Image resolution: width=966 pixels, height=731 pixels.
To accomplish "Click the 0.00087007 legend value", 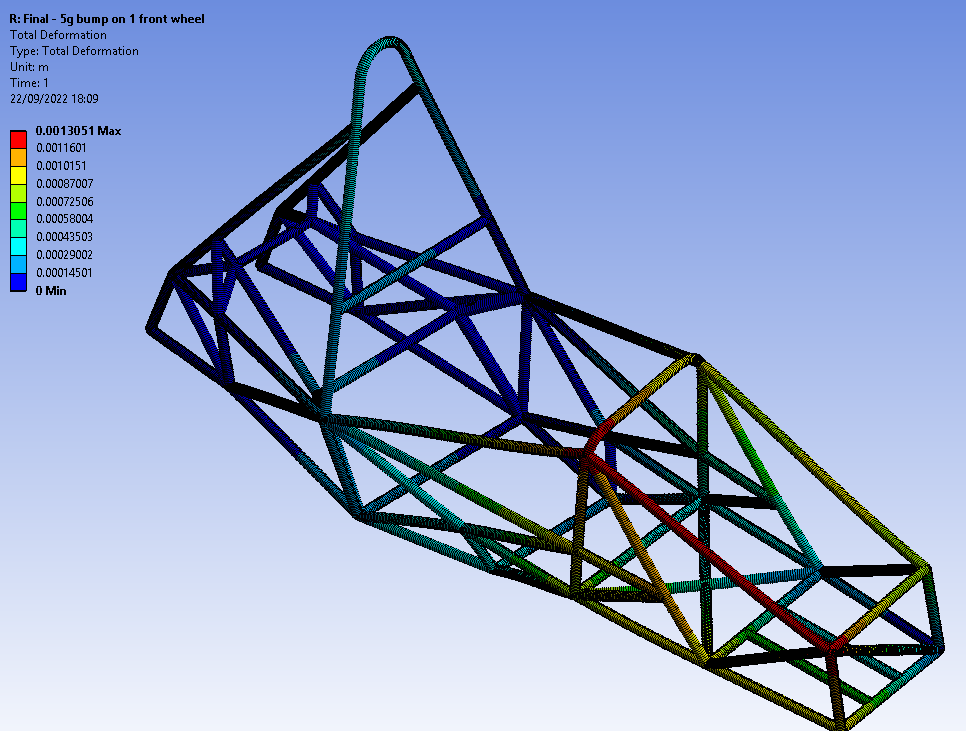I will (x=65, y=184).
